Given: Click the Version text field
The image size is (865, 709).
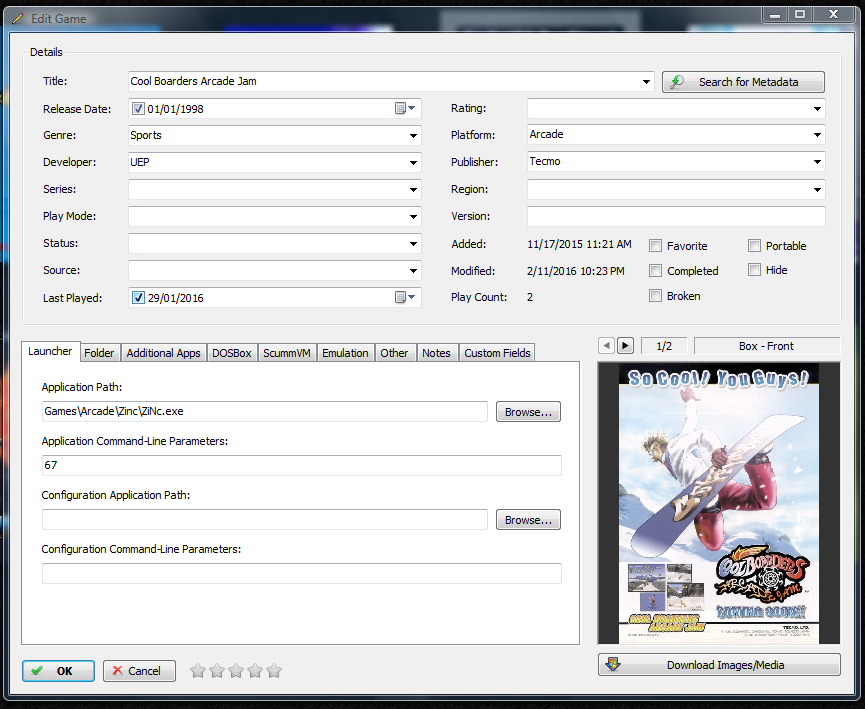Looking at the screenshot, I should tap(676, 216).
